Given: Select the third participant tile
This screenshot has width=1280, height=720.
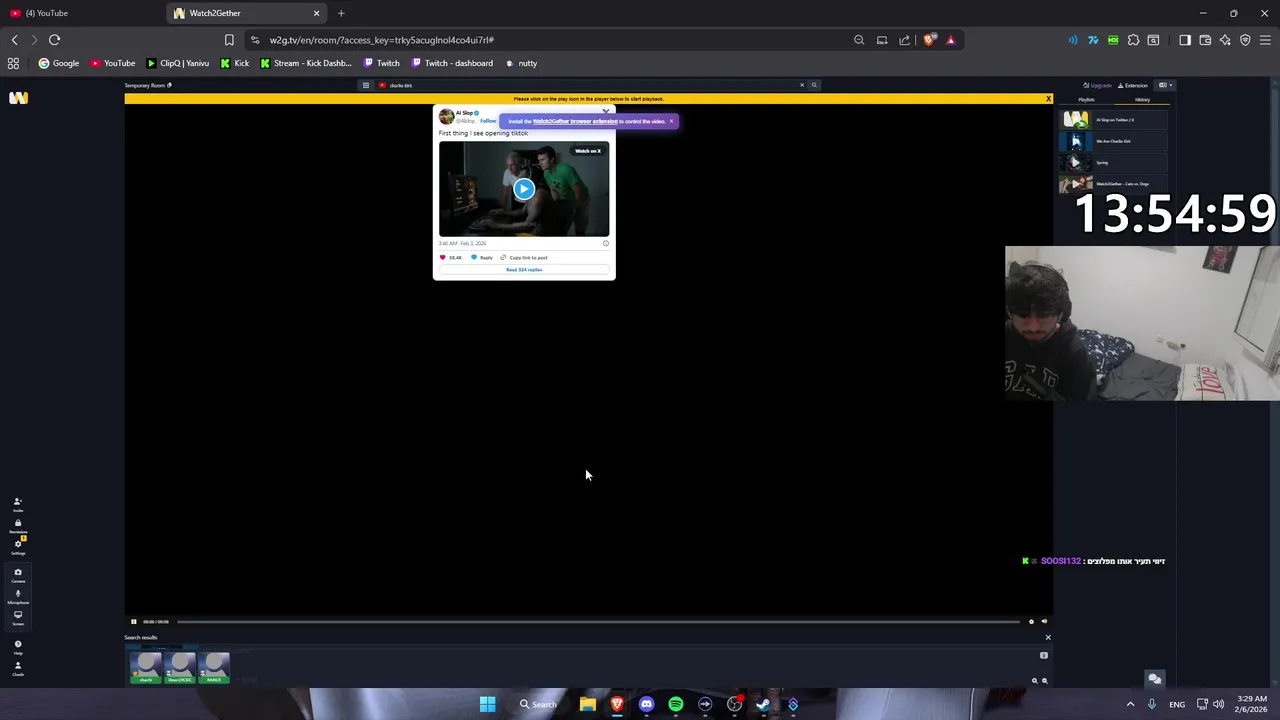Looking at the screenshot, I should 214,667.
